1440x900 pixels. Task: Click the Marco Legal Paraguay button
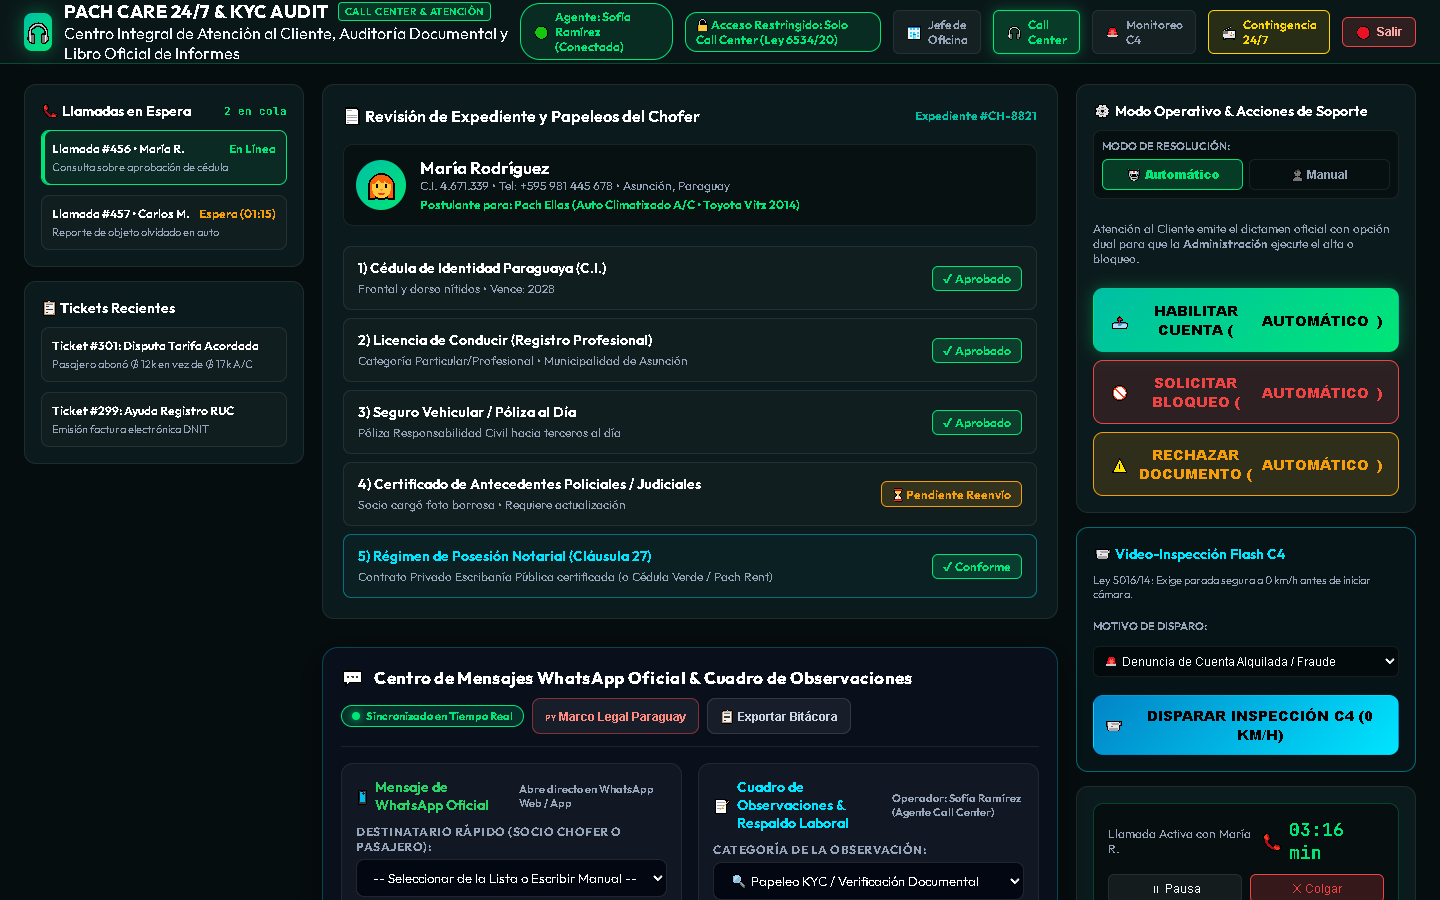tap(615, 716)
